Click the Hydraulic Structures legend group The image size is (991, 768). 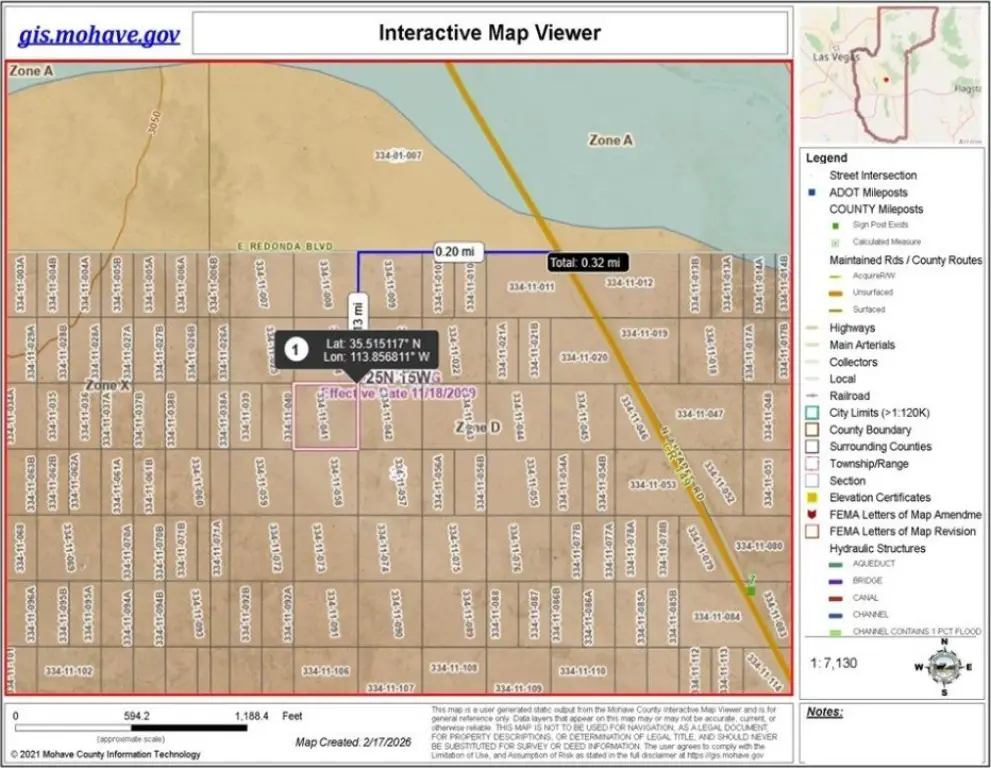[877, 549]
